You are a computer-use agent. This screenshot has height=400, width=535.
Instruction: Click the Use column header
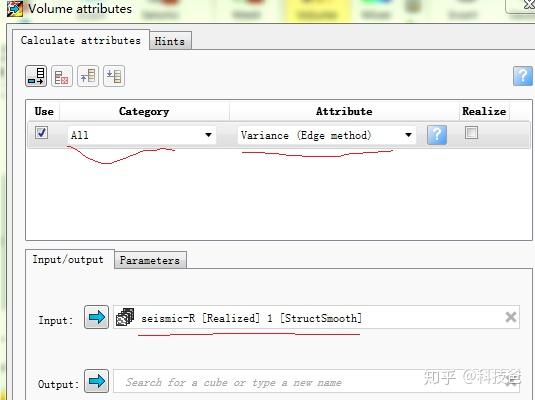pos(44,111)
